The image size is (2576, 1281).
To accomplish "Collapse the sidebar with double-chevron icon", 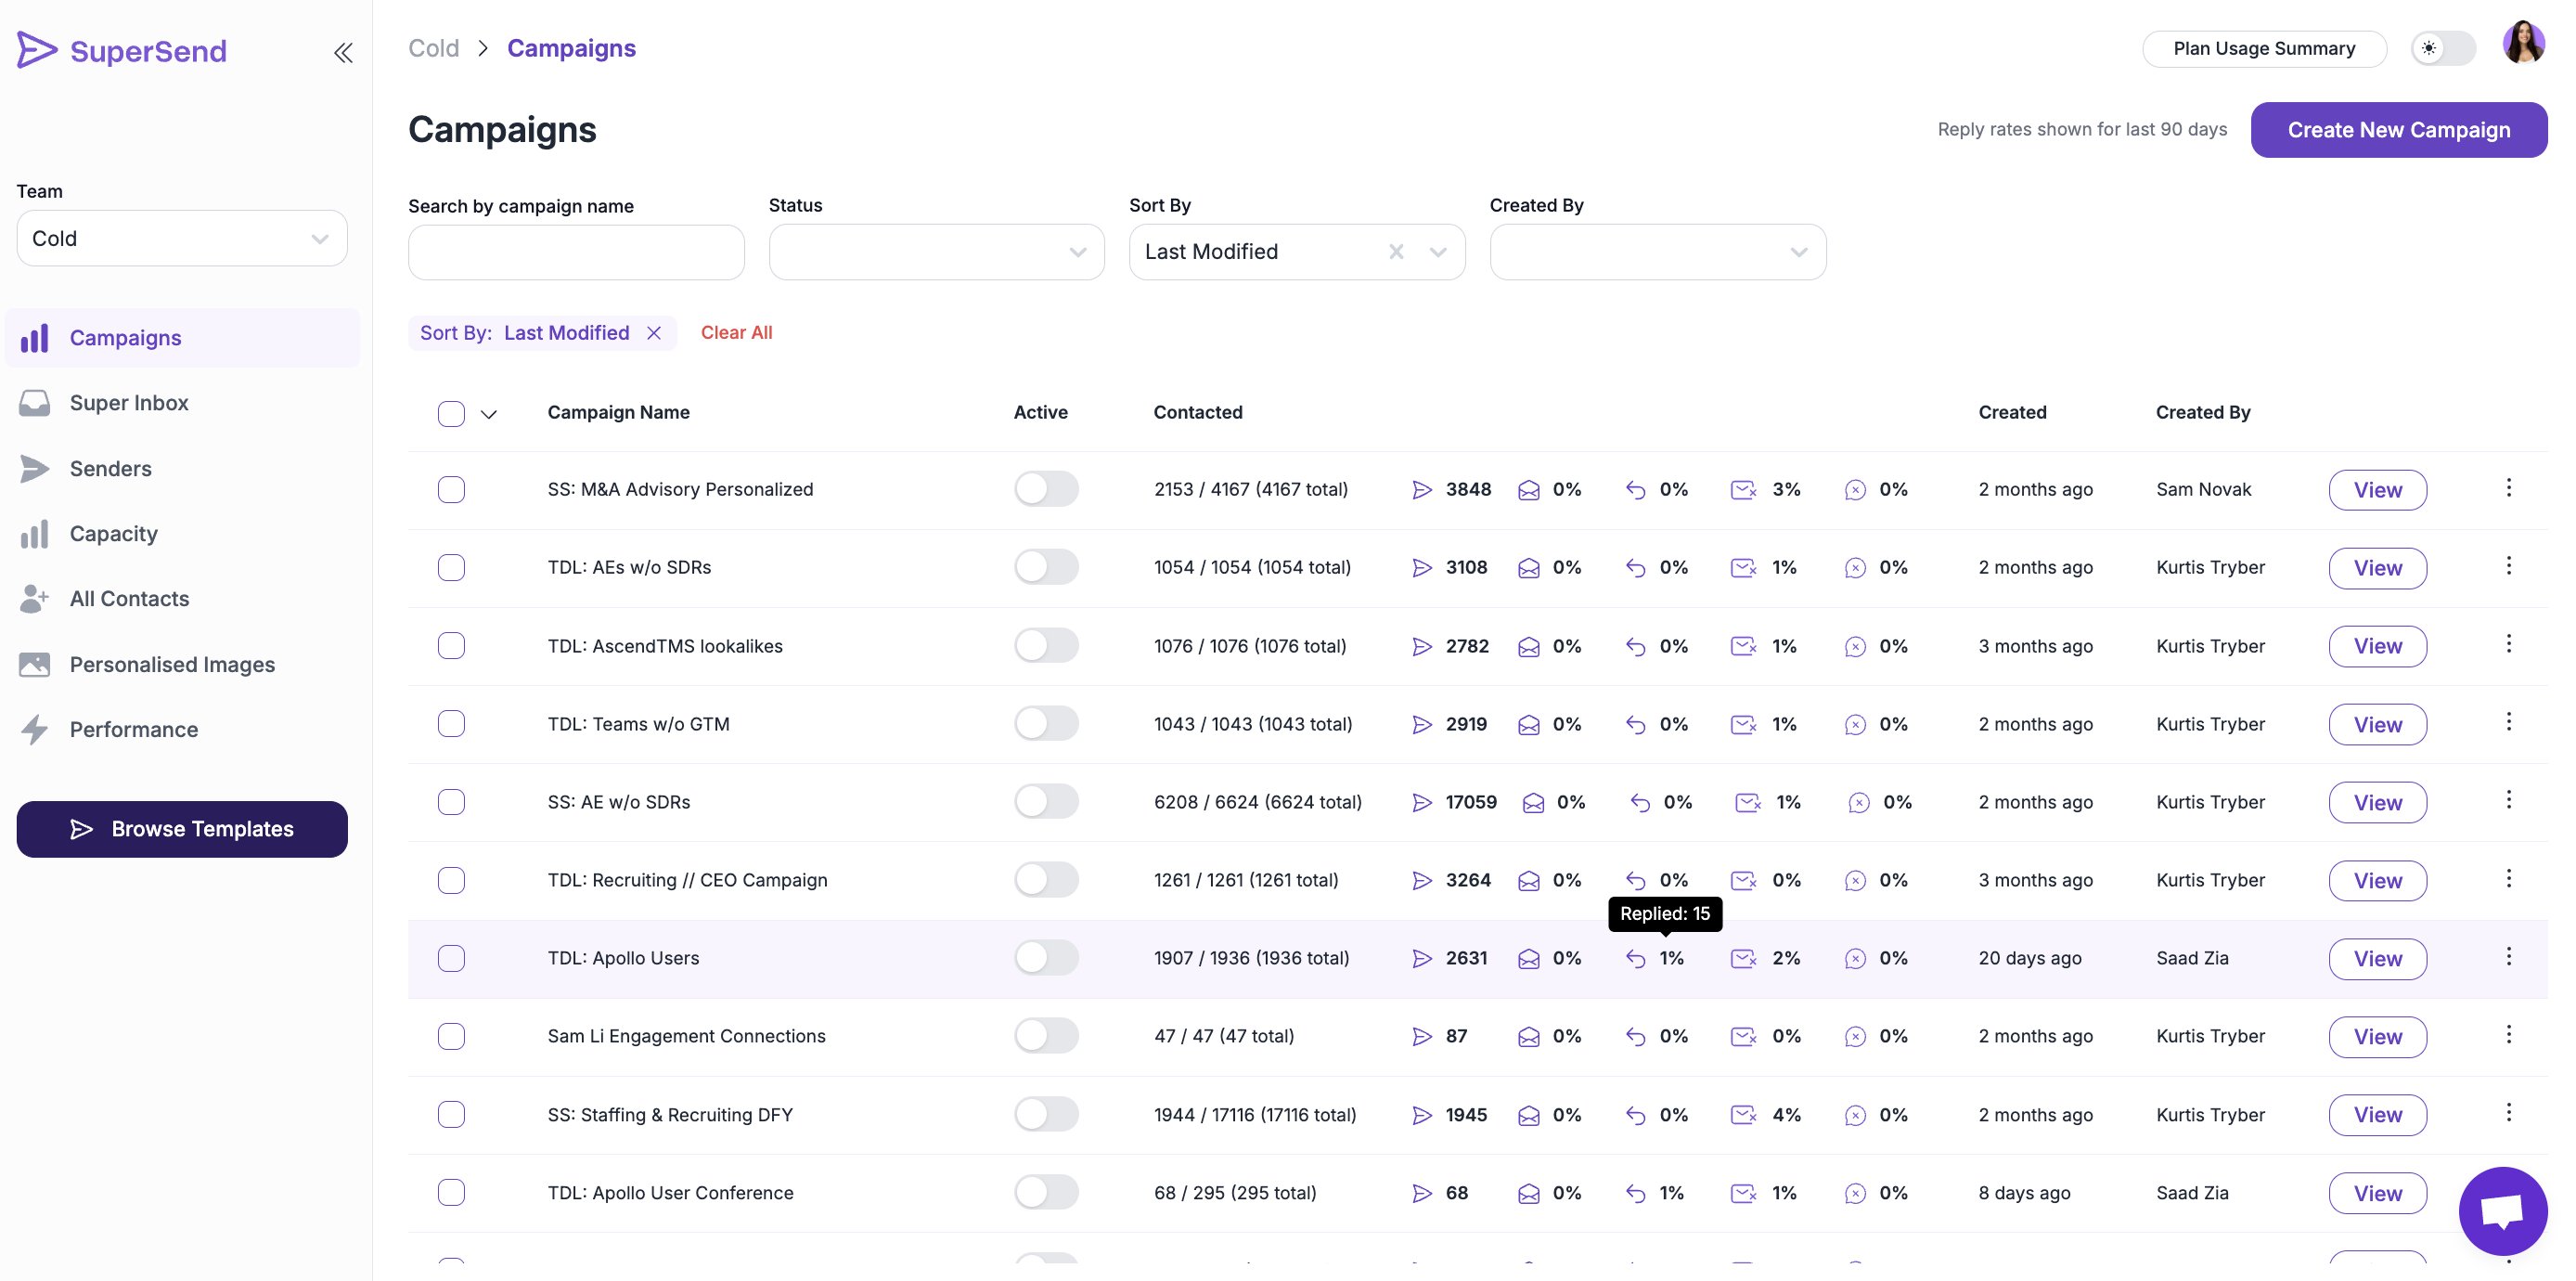I will click(x=343, y=52).
